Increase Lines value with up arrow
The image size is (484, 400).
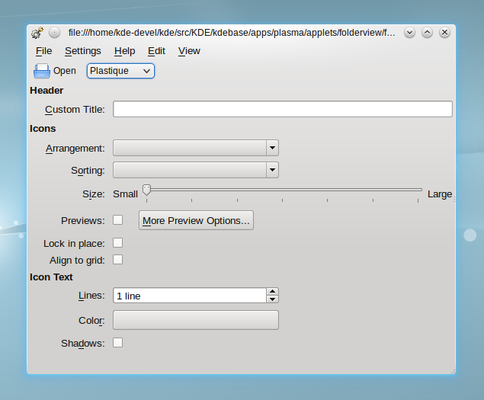(272, 291)
